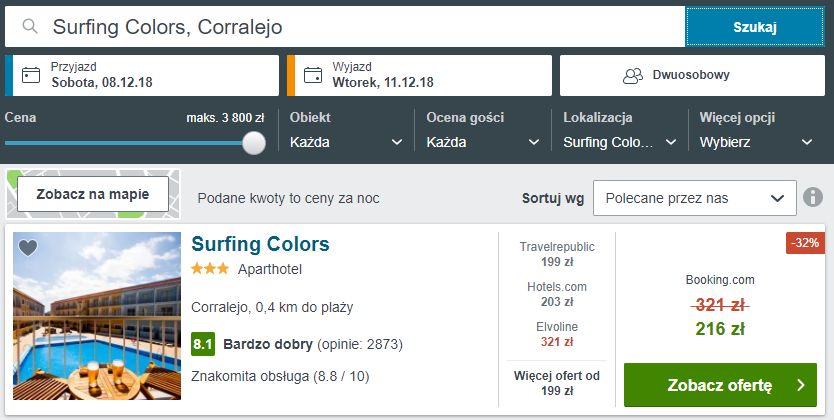Open the Więcej opcji dropdown
Image resolution: width=834 pixels, height=420 pixels.
[756, 142]
